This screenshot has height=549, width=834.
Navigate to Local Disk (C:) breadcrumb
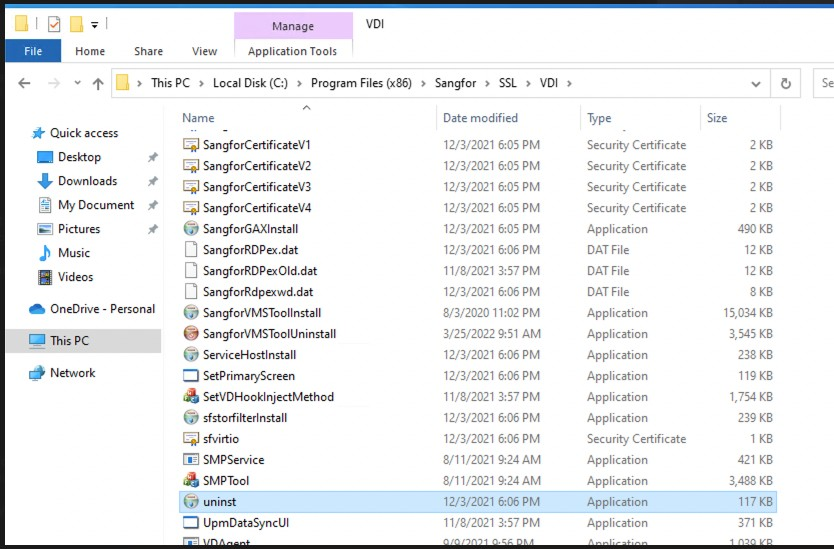[250, 84]
